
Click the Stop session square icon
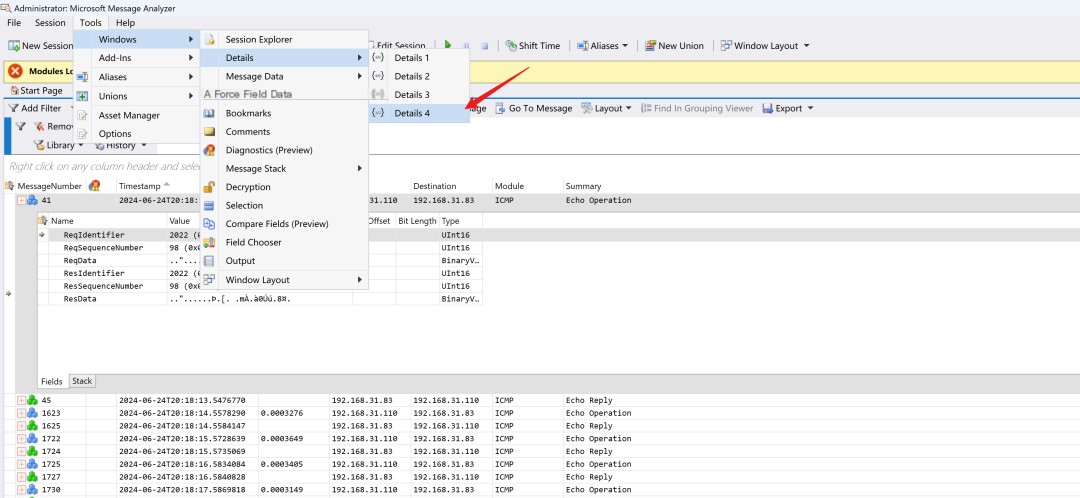pyautogui.click(x=484, y=46)
